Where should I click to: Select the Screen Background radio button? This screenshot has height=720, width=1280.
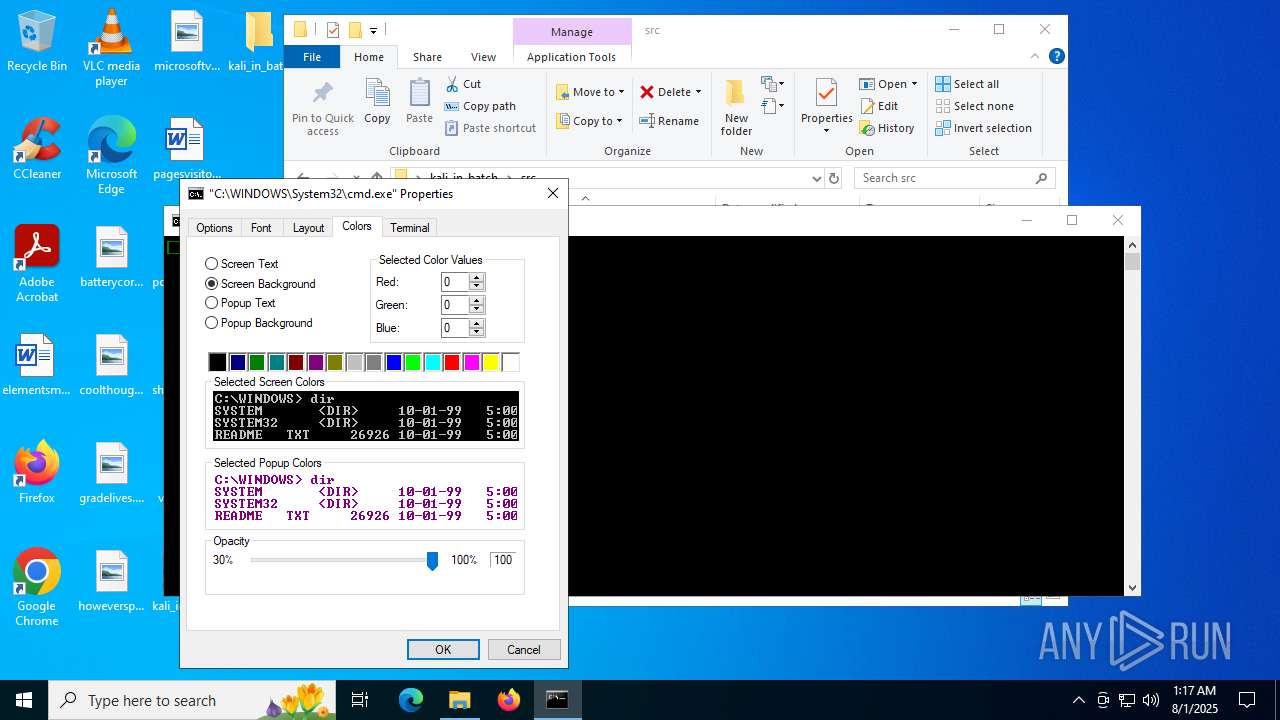click(x=260, y=284)
